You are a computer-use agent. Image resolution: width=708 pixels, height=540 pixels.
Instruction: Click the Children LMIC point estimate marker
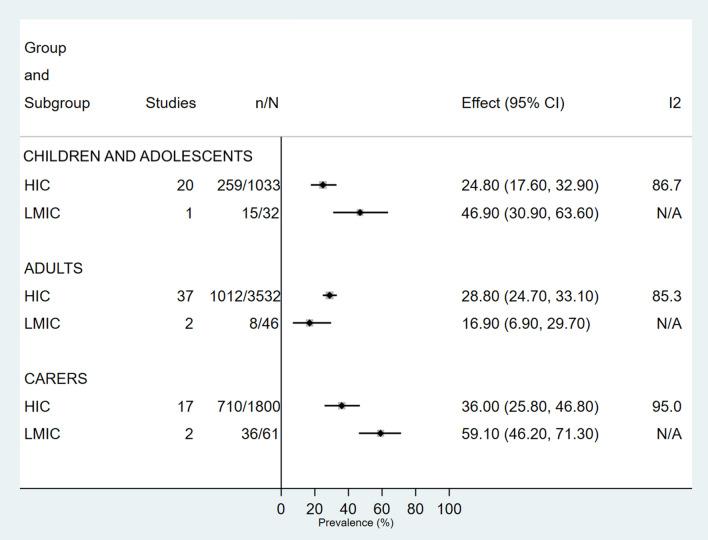click(x=360, y=212)
